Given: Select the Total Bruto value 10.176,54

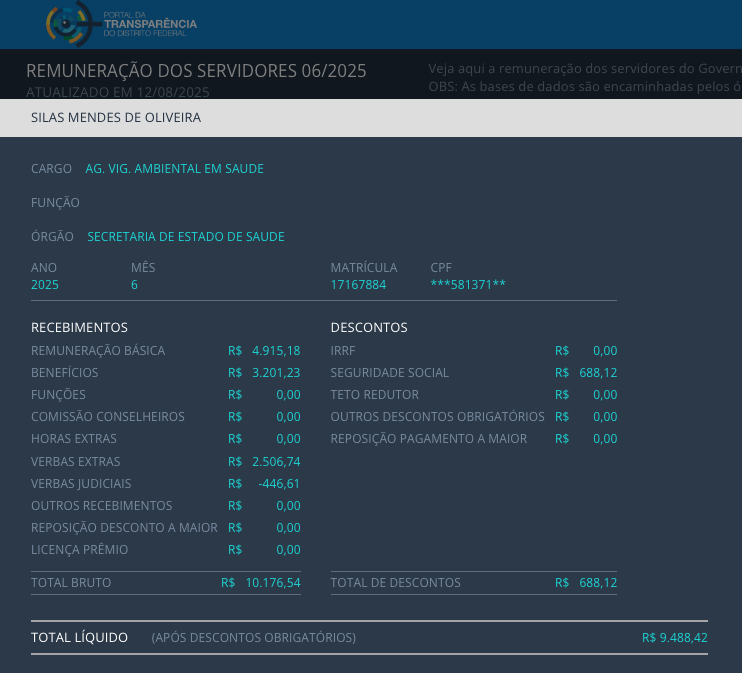Looking at the screenshot, I should coord(272,583).
